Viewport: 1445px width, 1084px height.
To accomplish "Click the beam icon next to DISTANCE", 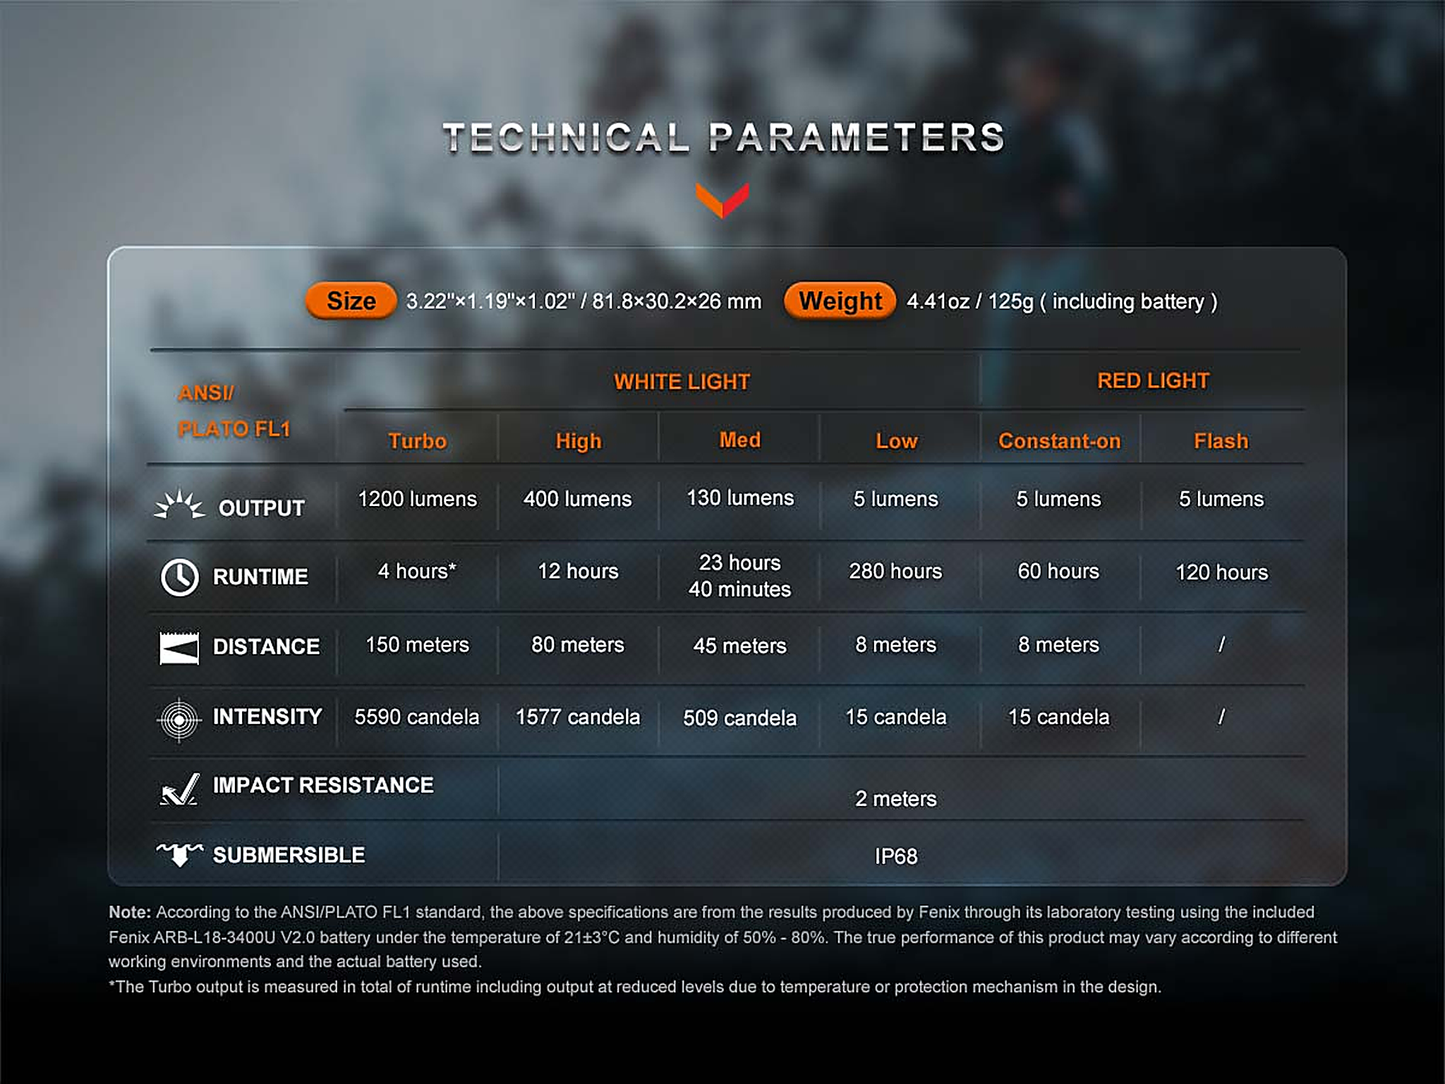I will point(179,647).
